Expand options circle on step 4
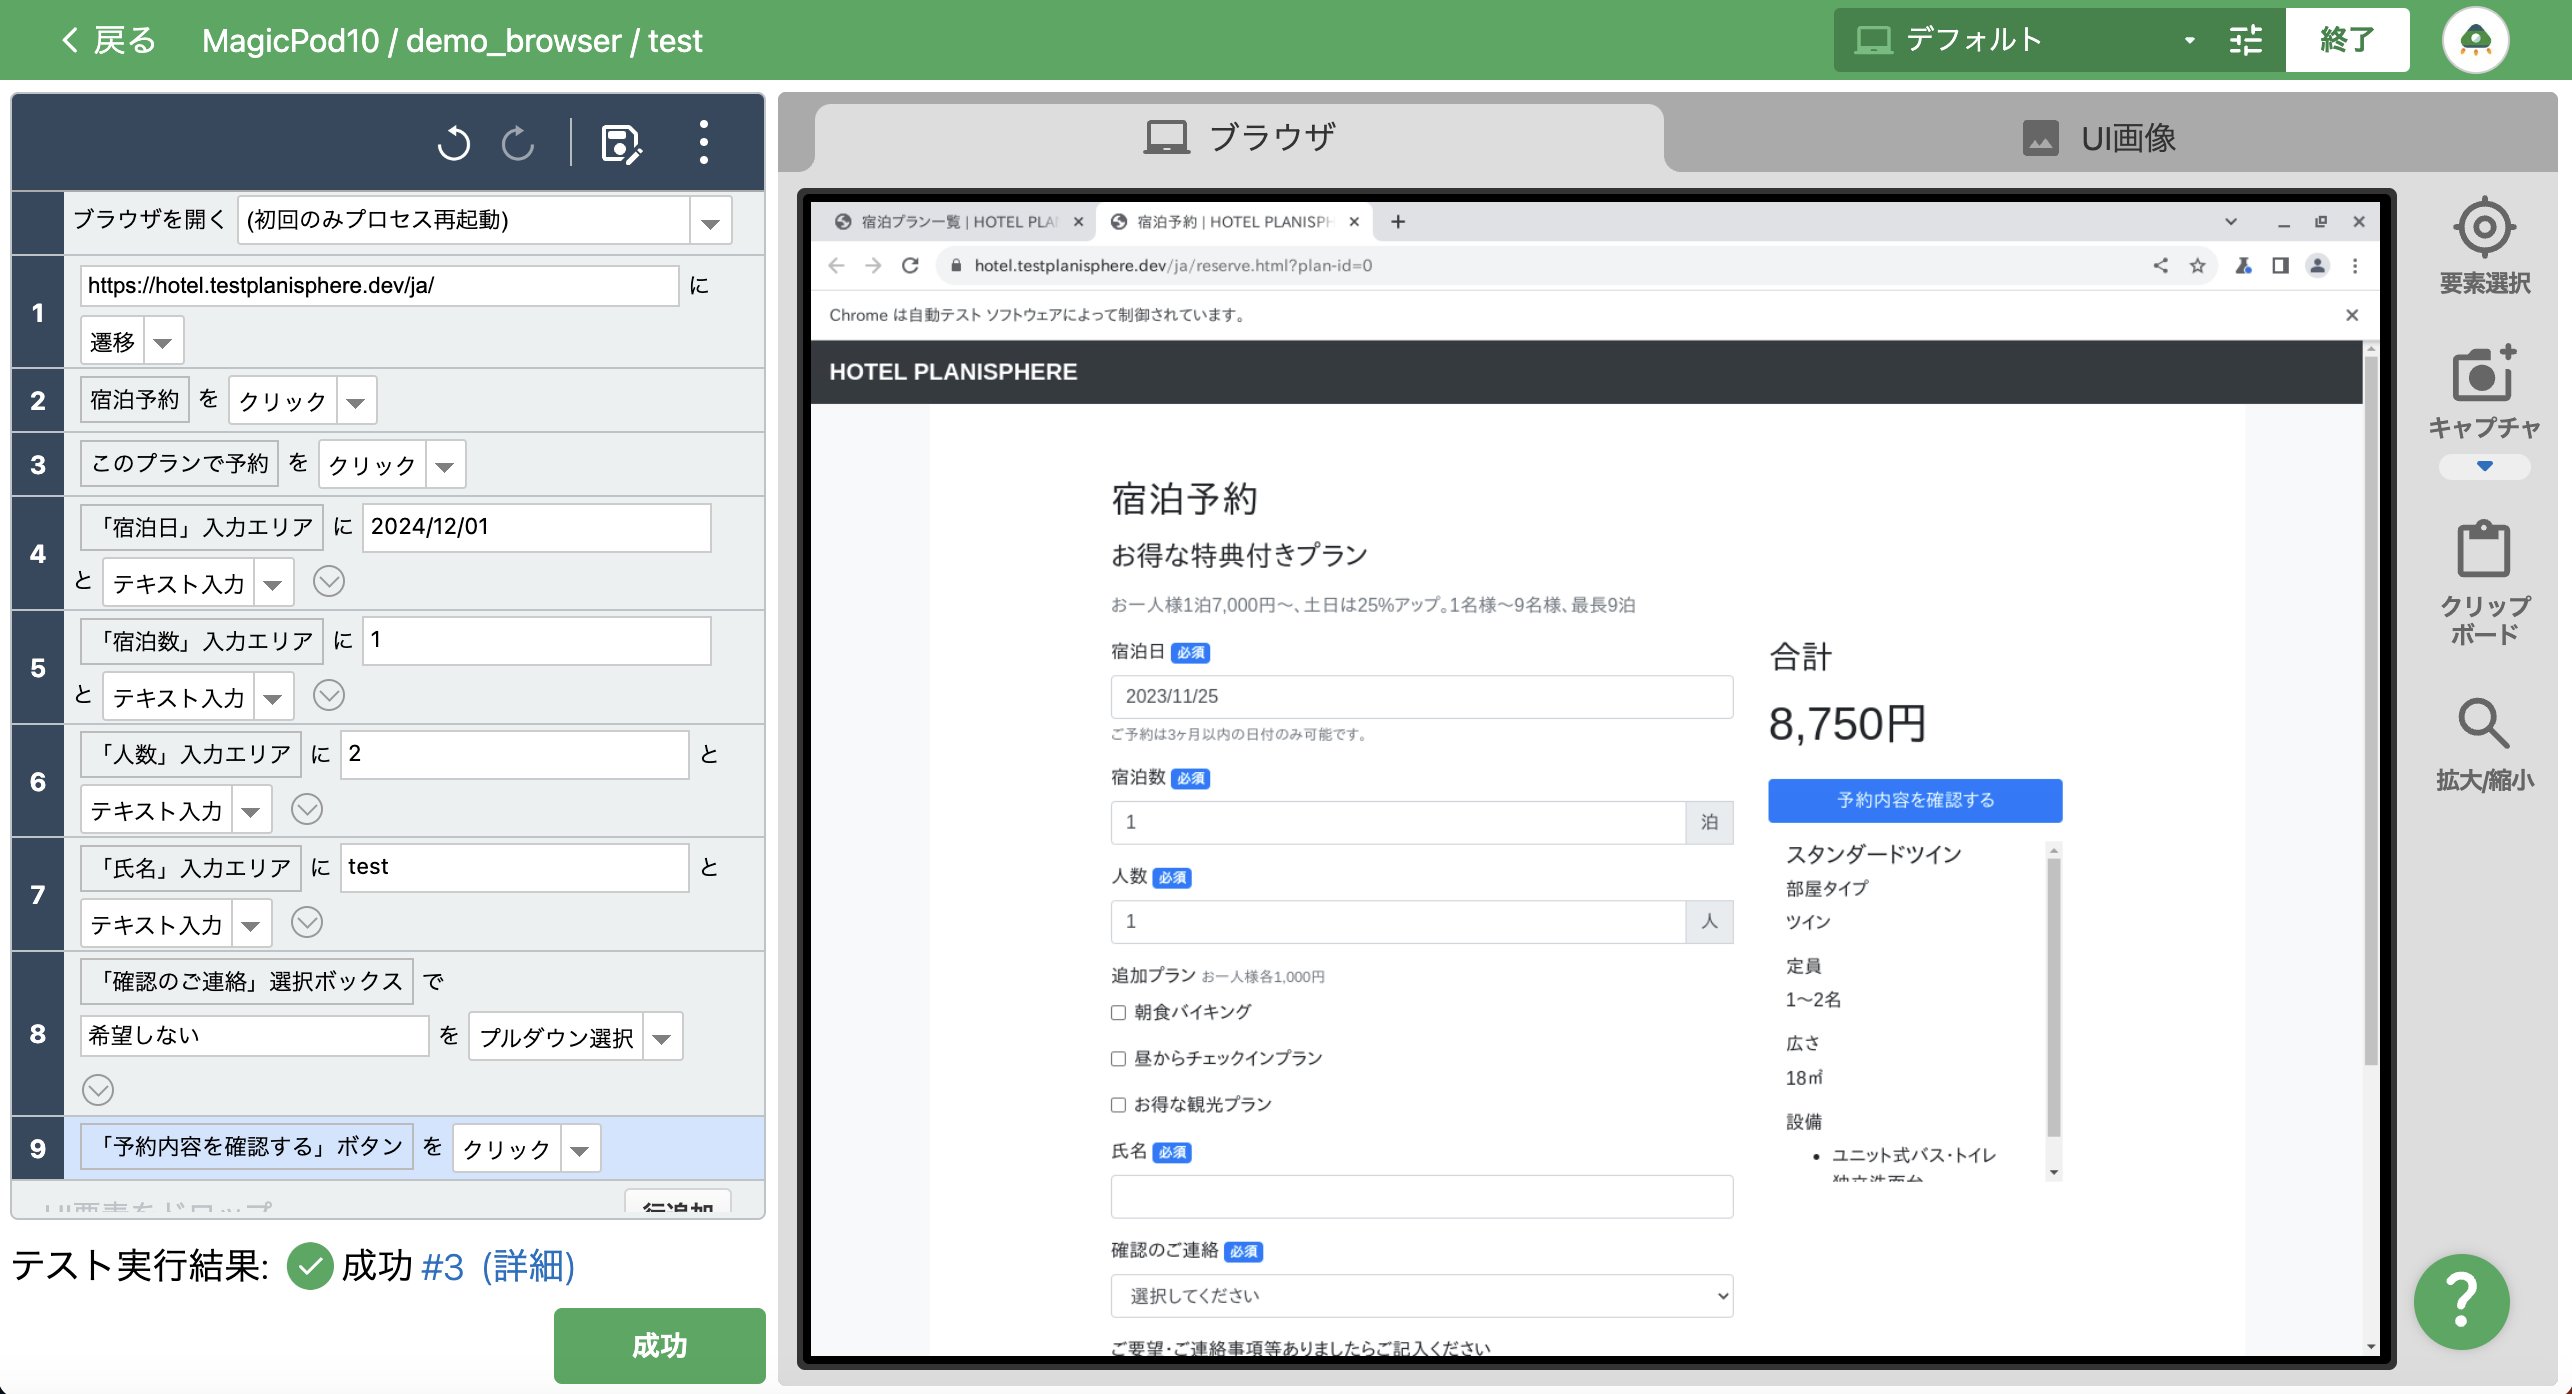The height and width of the screenshot is (1394, 2572). point(329,581)
